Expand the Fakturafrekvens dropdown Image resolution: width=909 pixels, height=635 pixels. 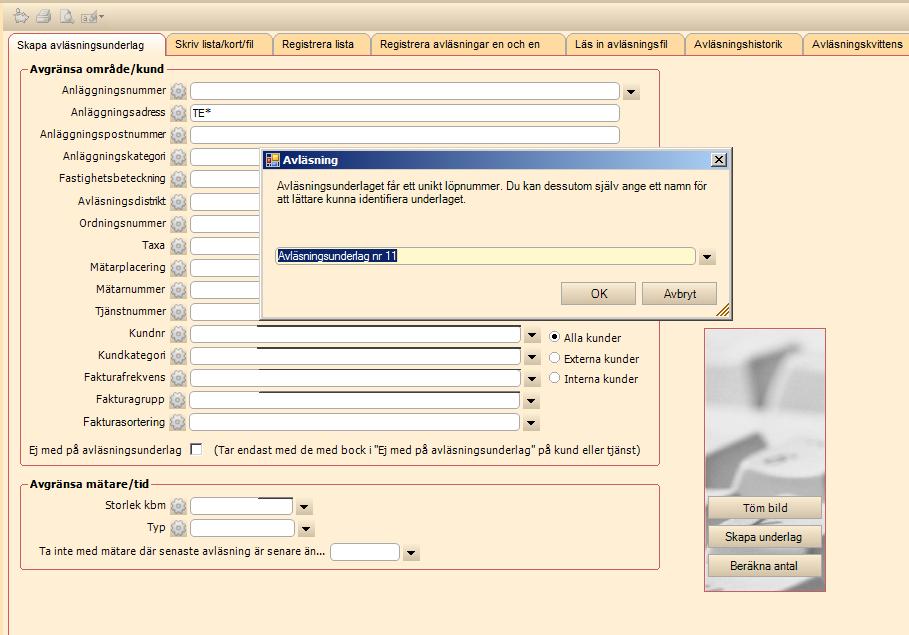point(532,379)
